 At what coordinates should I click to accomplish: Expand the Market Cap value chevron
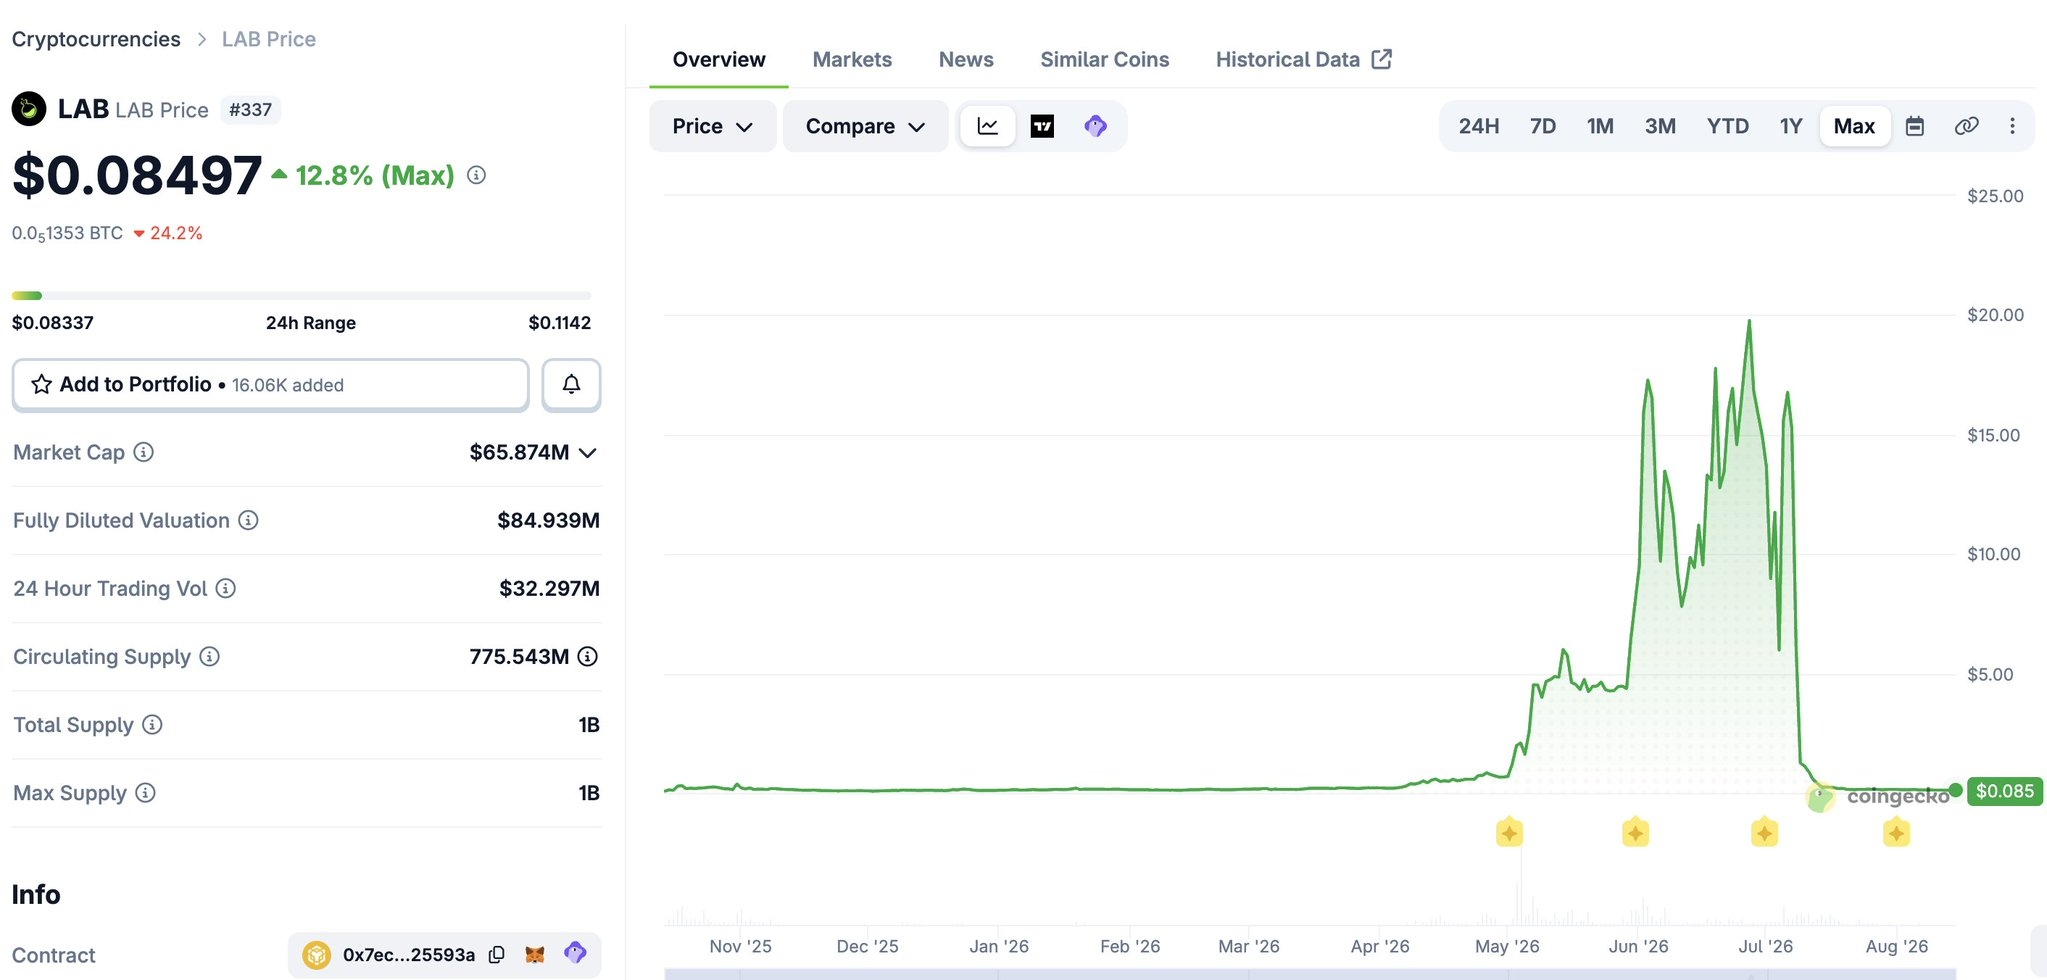(588, 453)
